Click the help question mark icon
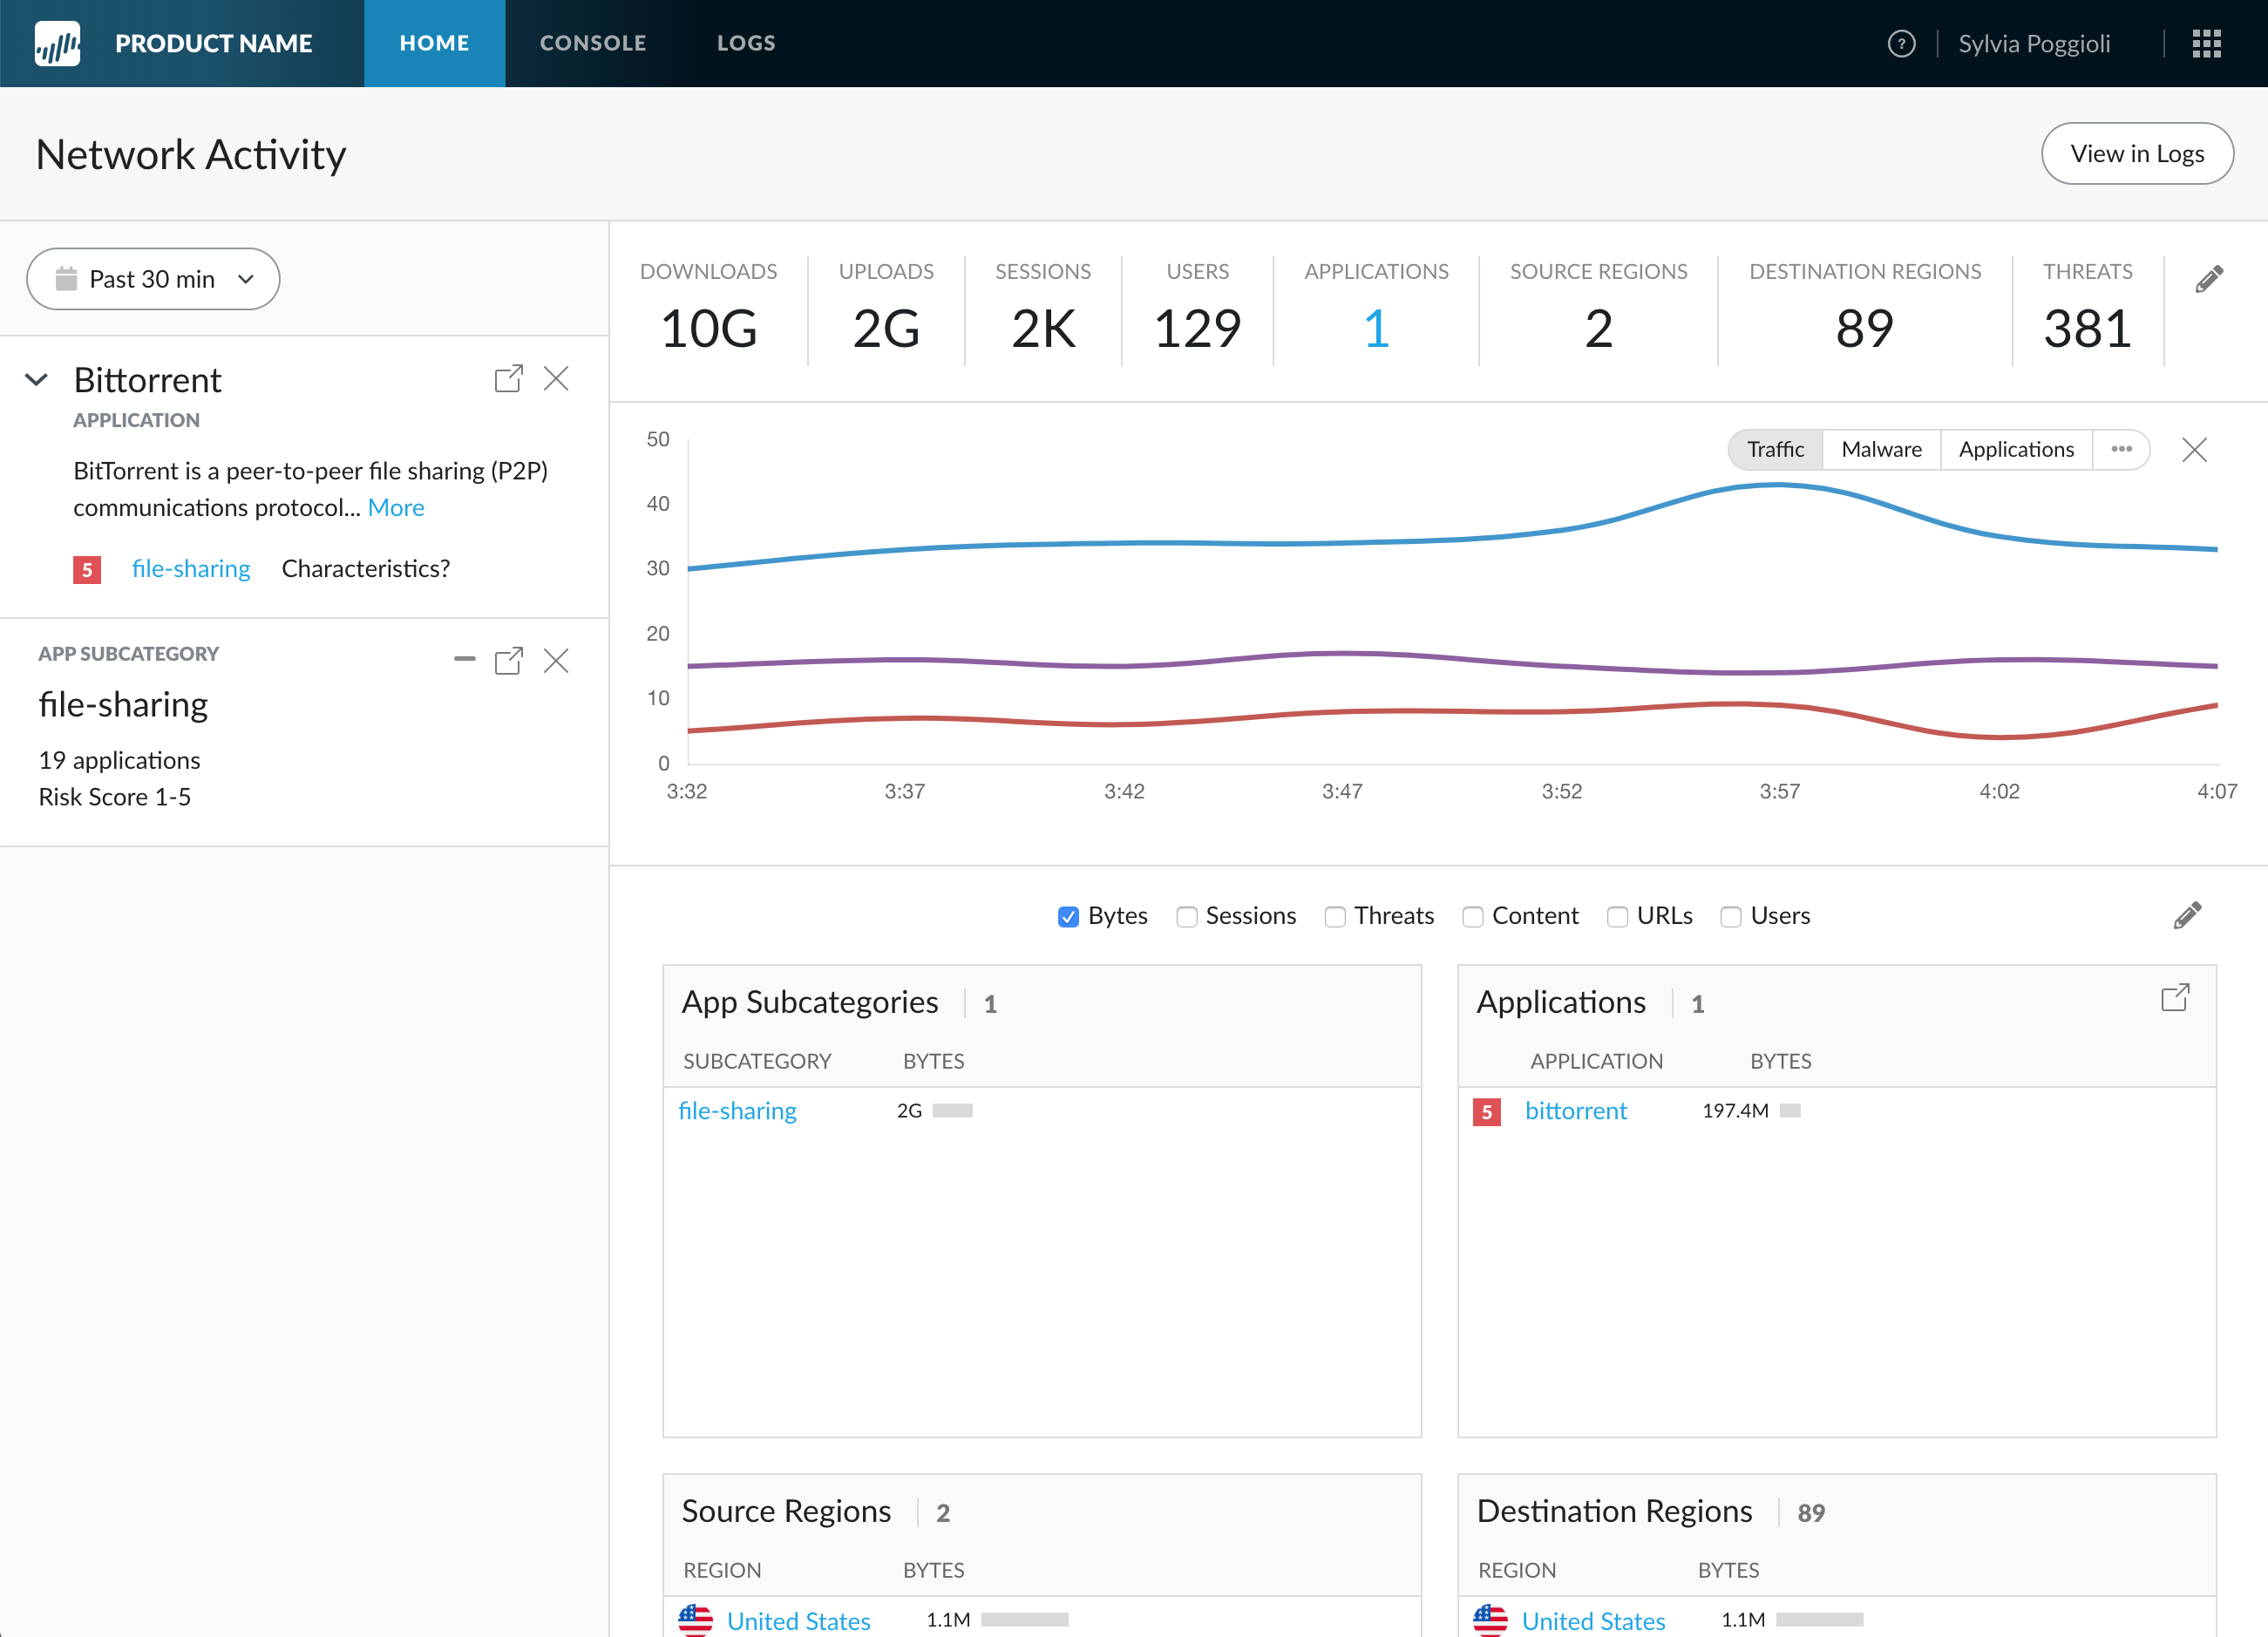The image size is (2268, 1637). point(1901,44)
